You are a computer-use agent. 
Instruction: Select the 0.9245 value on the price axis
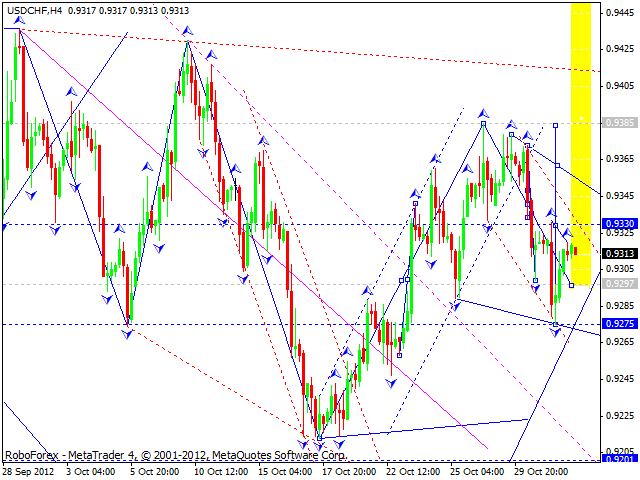[618, 378]
